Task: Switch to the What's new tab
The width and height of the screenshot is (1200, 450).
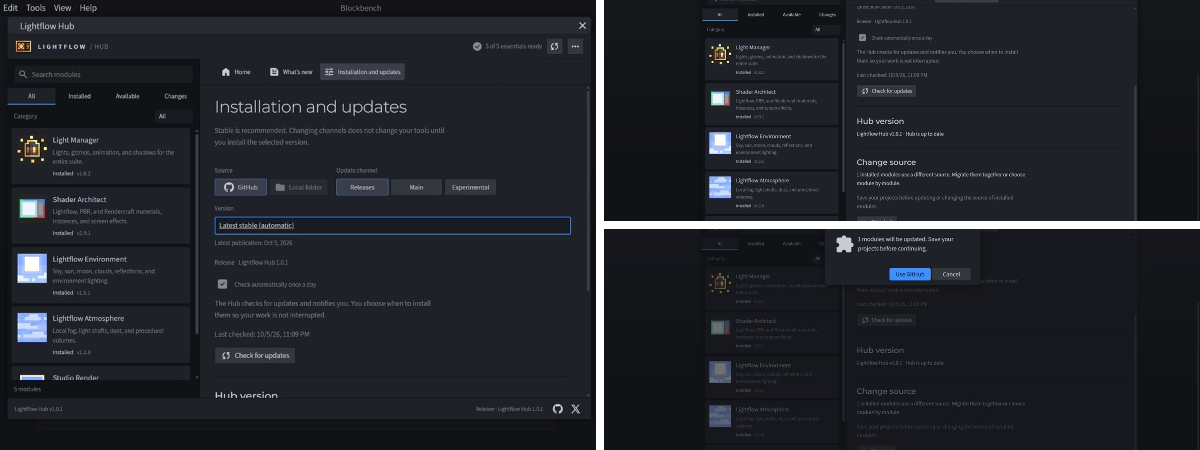Action: point(291,72)
